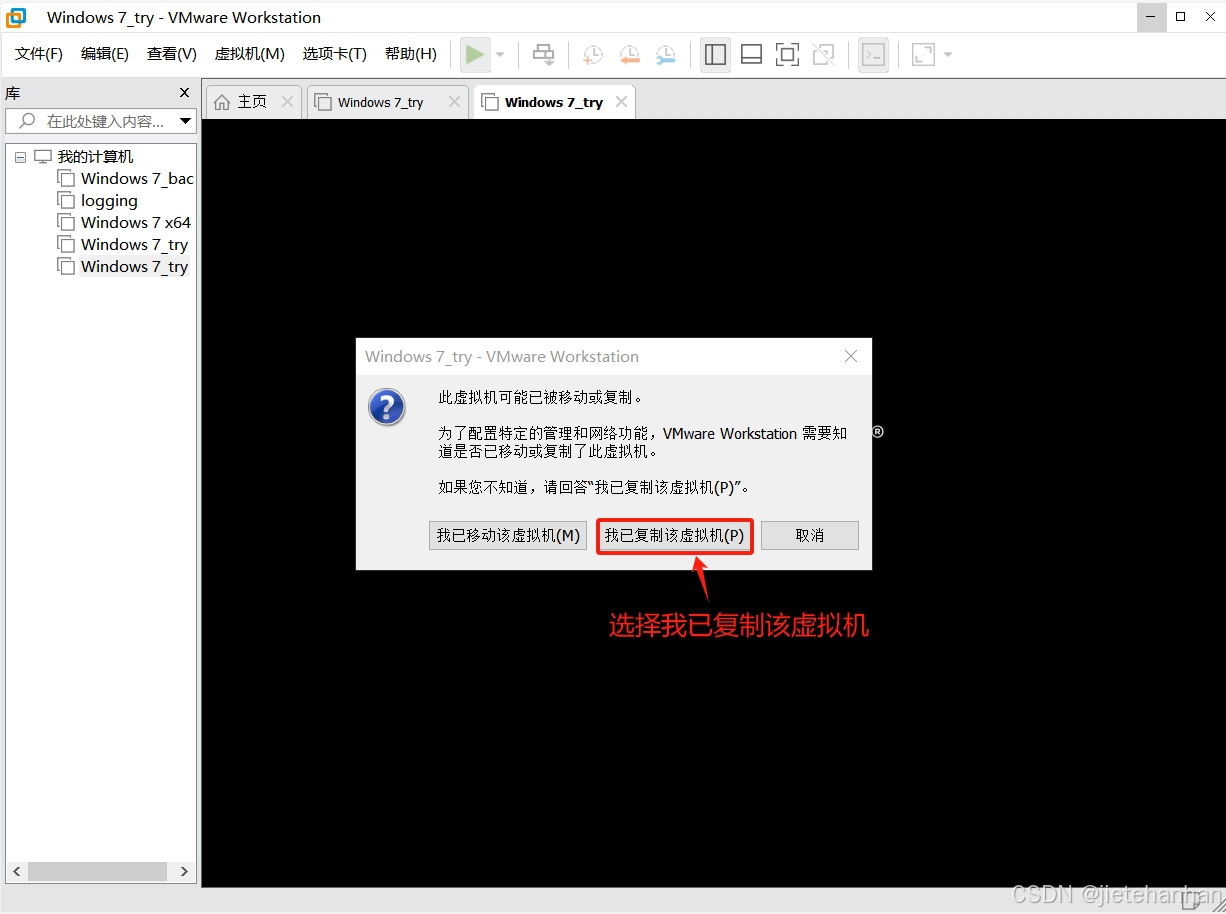This screenshot has height=914, width=1226.
Task: Click the library search input field
Action: pos(100,121)
